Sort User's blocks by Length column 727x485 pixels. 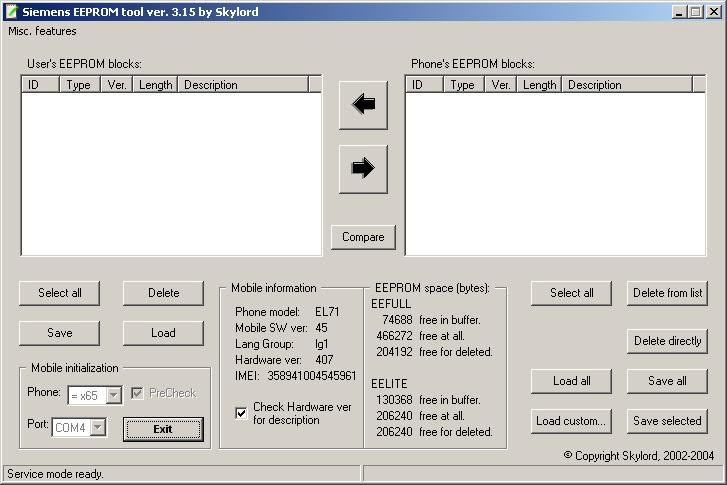(x=155, y=85)
